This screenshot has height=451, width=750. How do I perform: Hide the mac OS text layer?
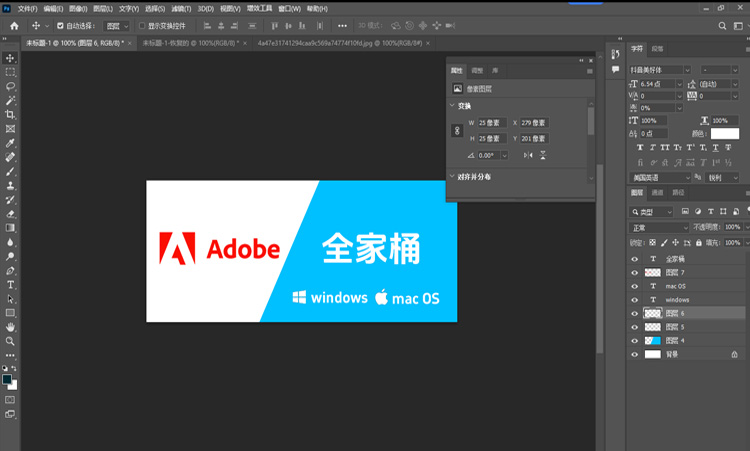click(x=635, y=286)
